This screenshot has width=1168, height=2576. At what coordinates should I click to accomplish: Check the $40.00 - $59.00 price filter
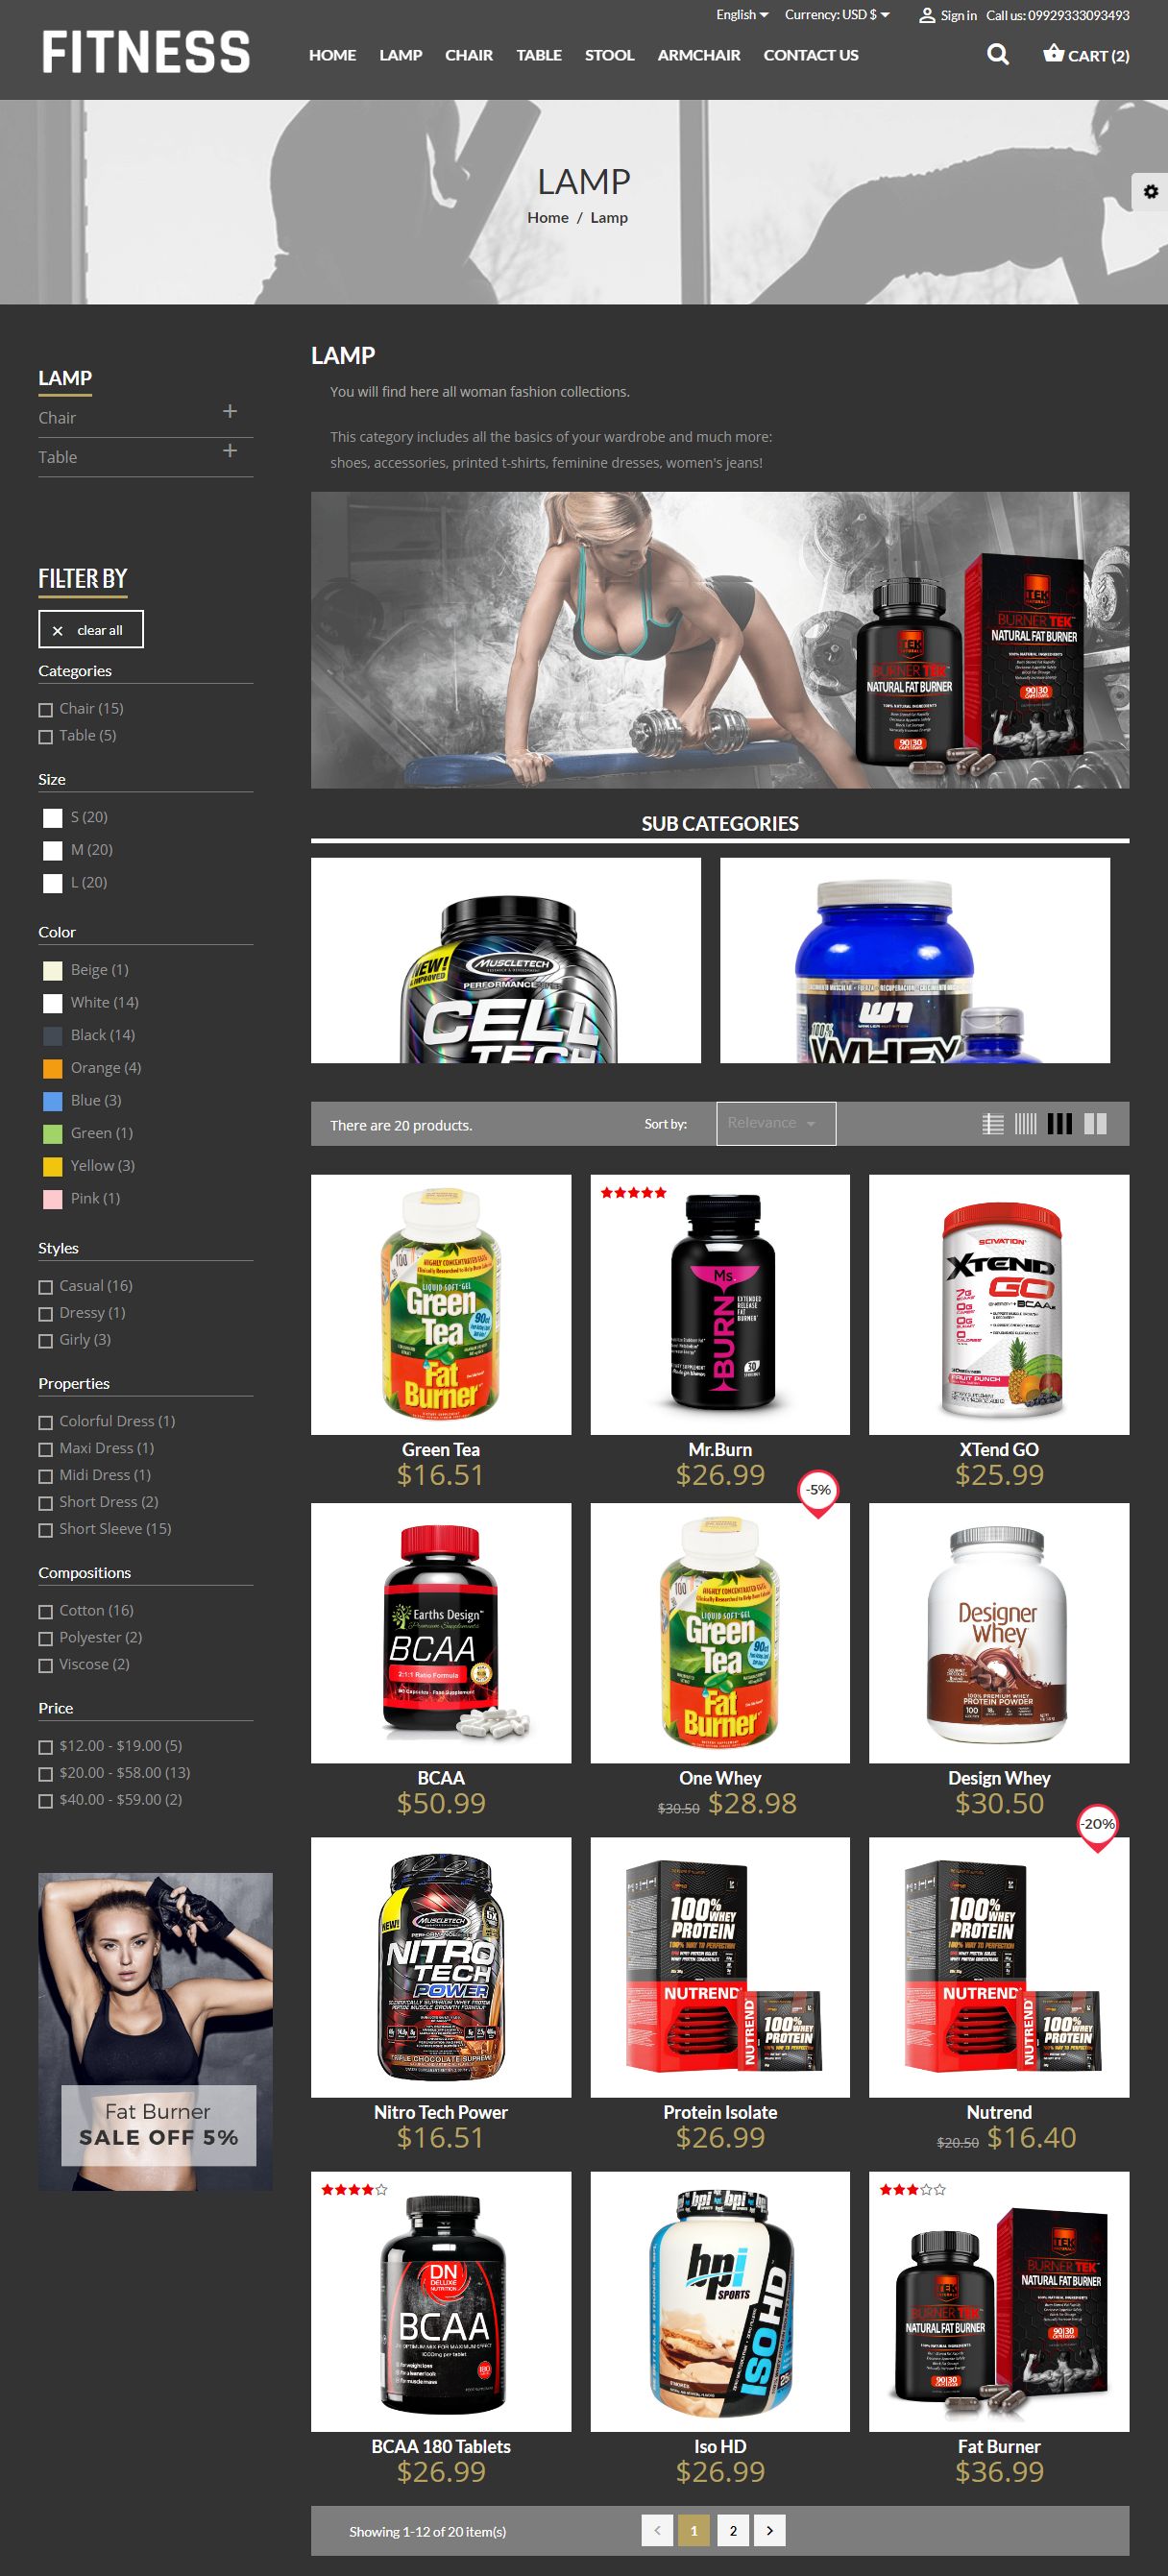pyautogui.click(x=45, y=1801)
